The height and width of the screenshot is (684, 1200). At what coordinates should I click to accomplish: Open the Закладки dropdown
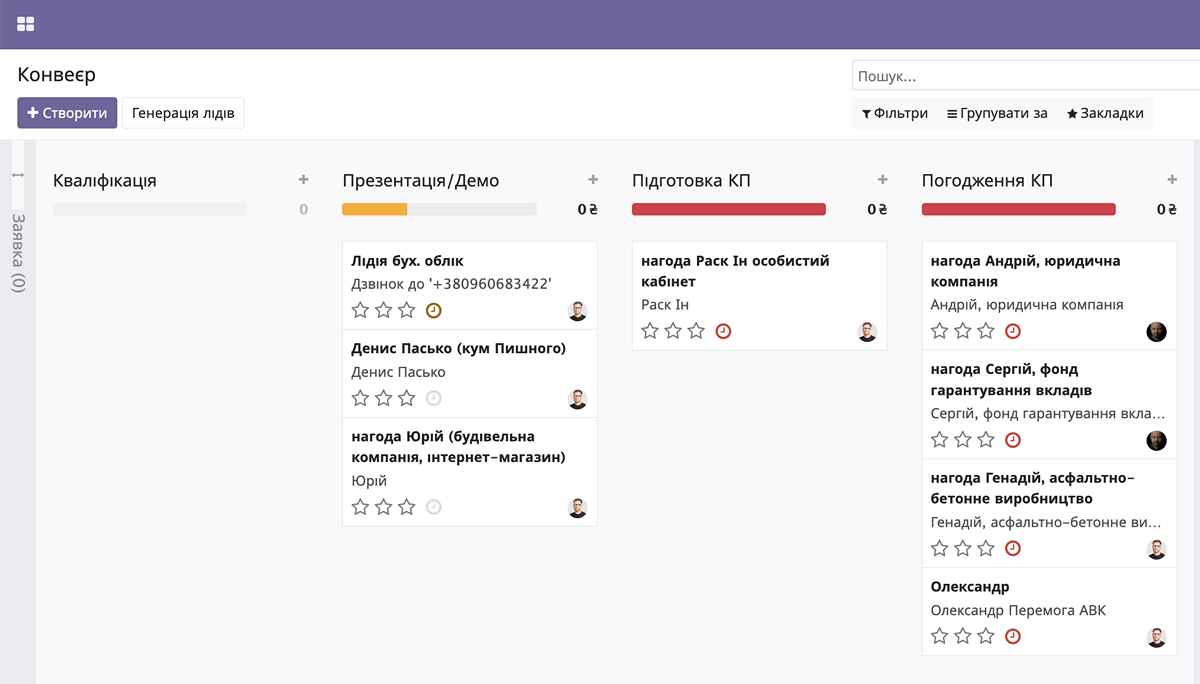point(1106,113)
